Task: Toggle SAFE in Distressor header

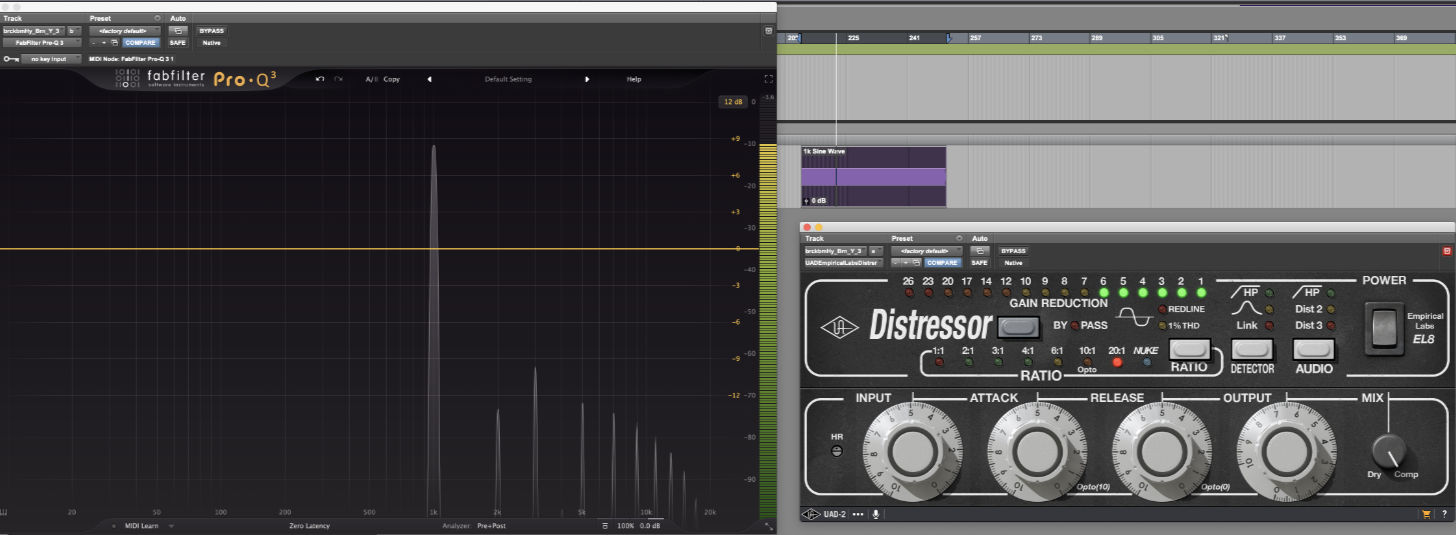Action: point(980,262)
